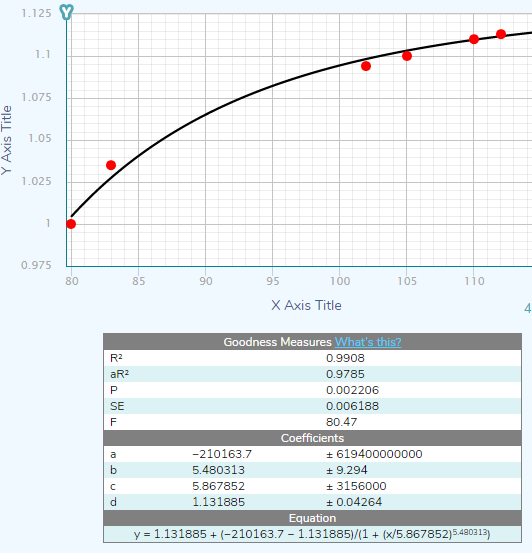532x553 pixels.
Task: Click the y-axis tick label 1.125
Action: [36, 13]
